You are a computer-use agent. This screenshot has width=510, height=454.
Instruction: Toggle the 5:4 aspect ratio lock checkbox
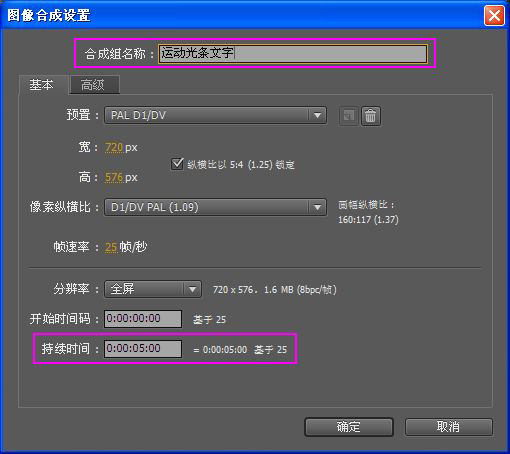click(177, 164)
